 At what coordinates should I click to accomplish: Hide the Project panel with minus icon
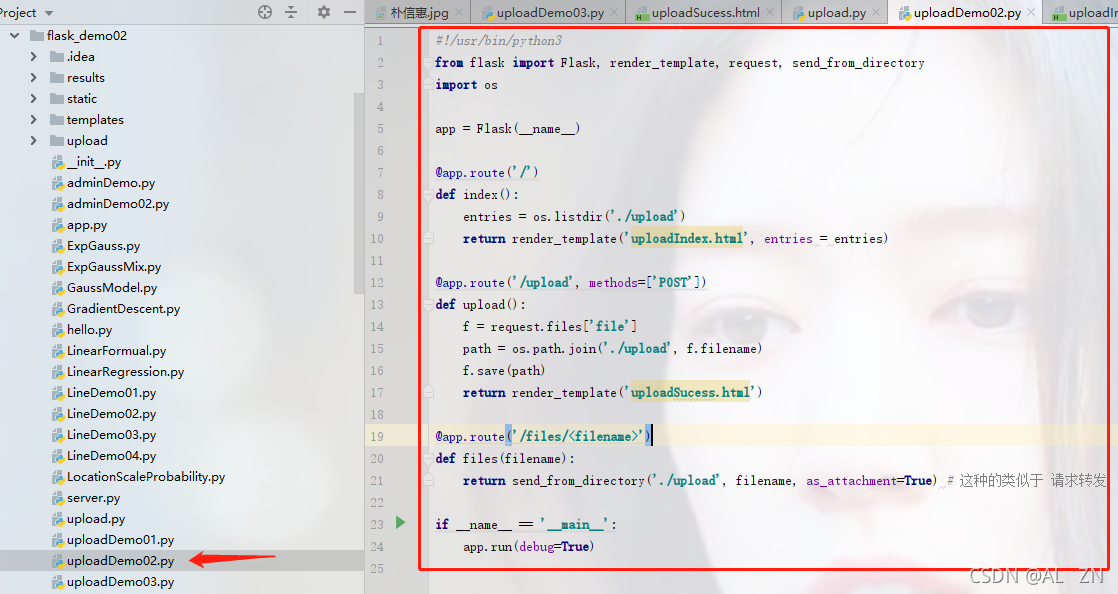point(349,12)
